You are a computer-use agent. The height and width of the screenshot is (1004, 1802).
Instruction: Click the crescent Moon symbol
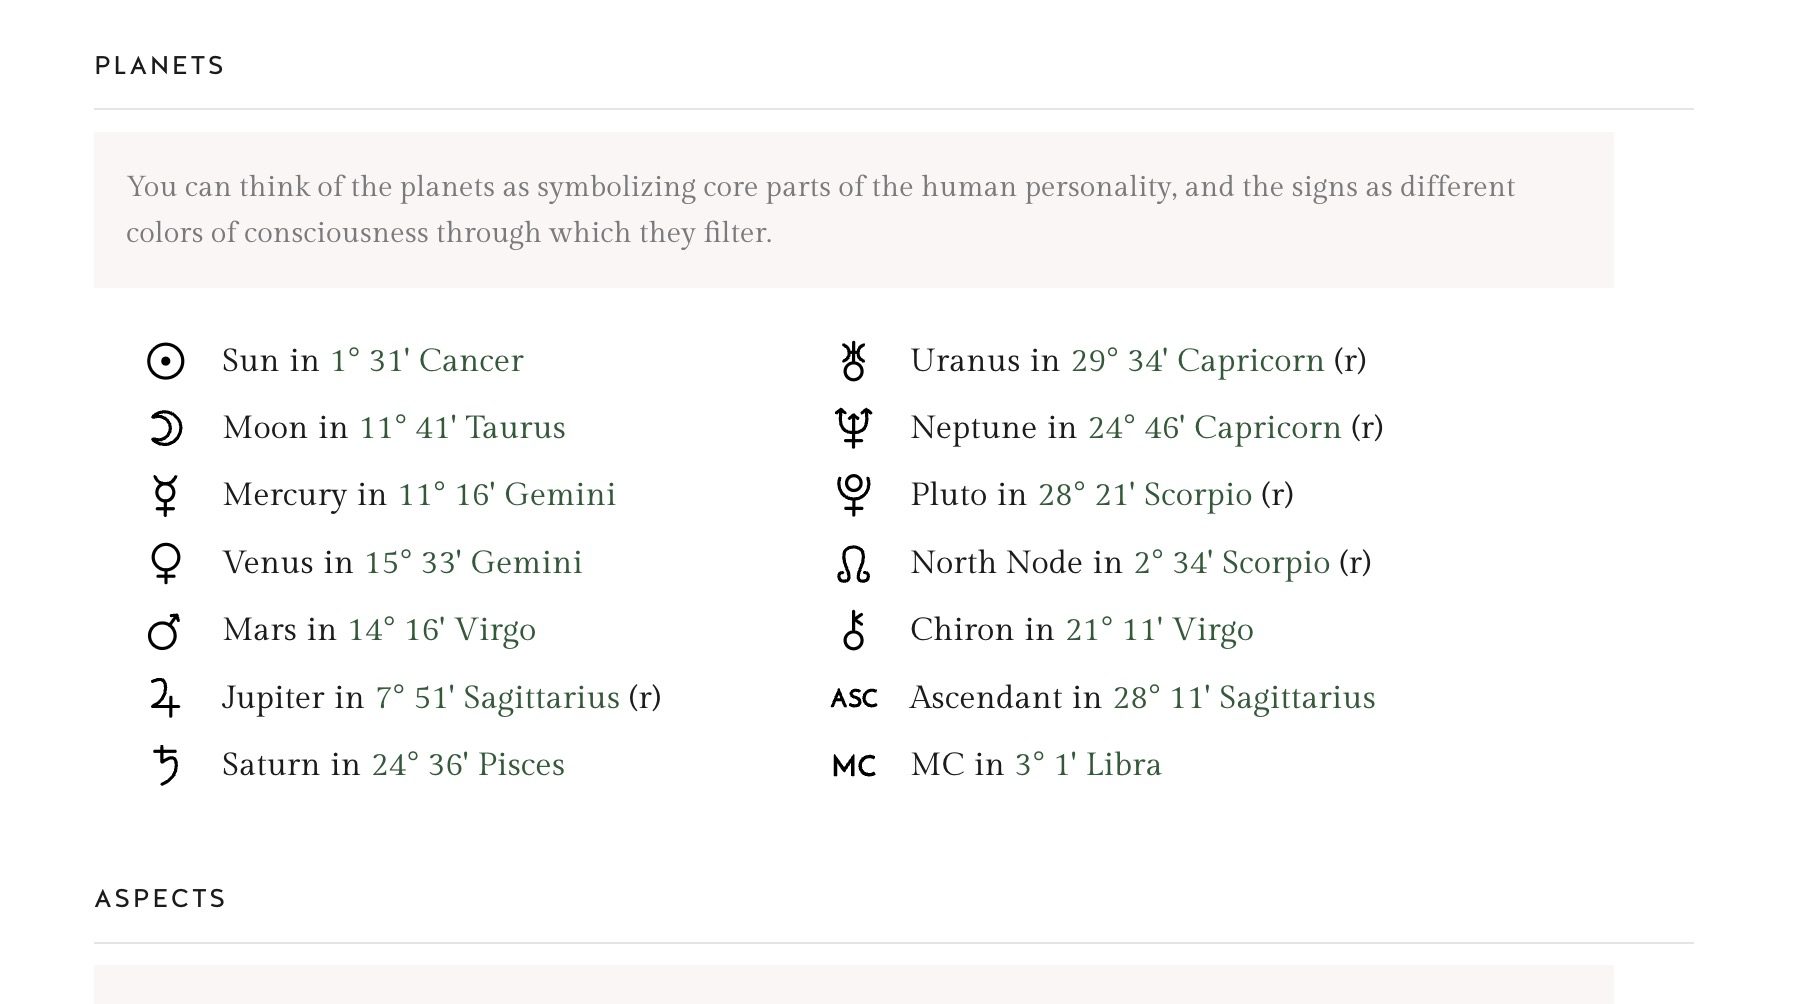click(165, 428)
